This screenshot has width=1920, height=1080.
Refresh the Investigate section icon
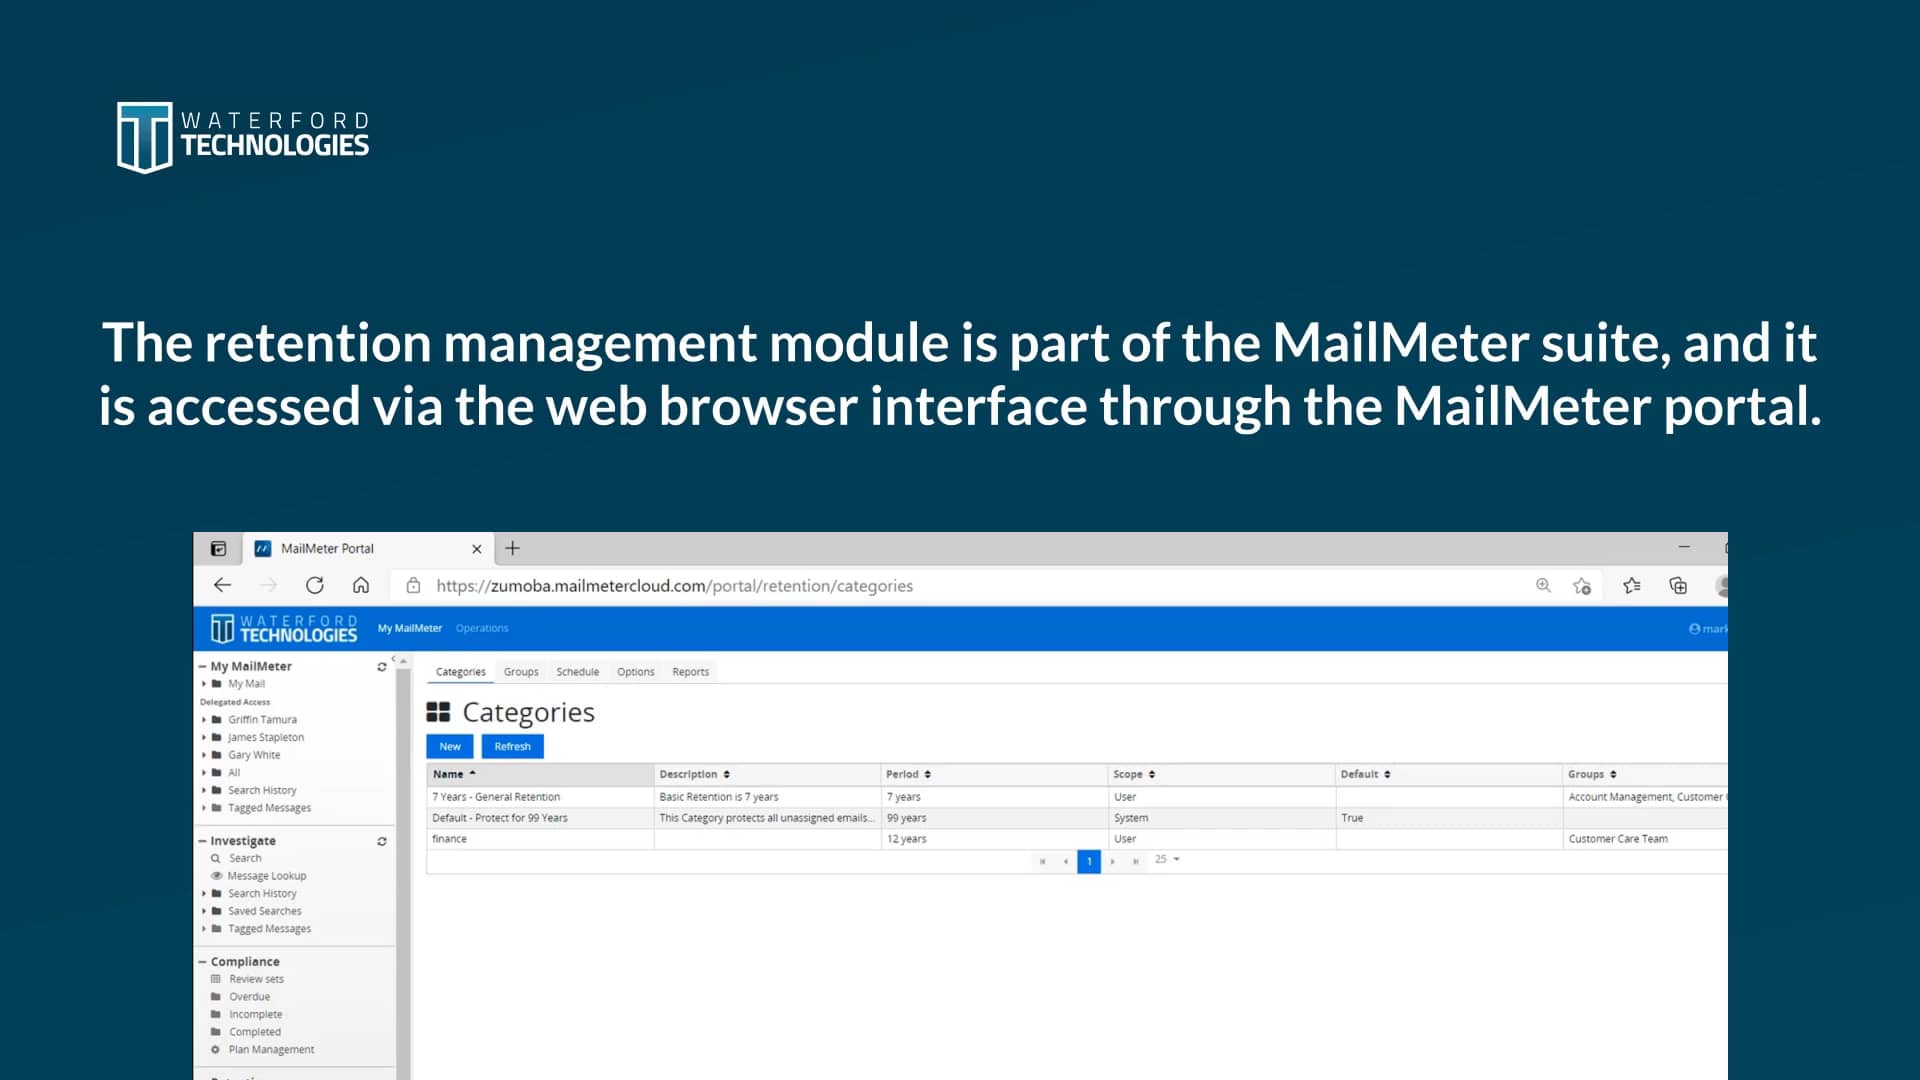point(381,841)
